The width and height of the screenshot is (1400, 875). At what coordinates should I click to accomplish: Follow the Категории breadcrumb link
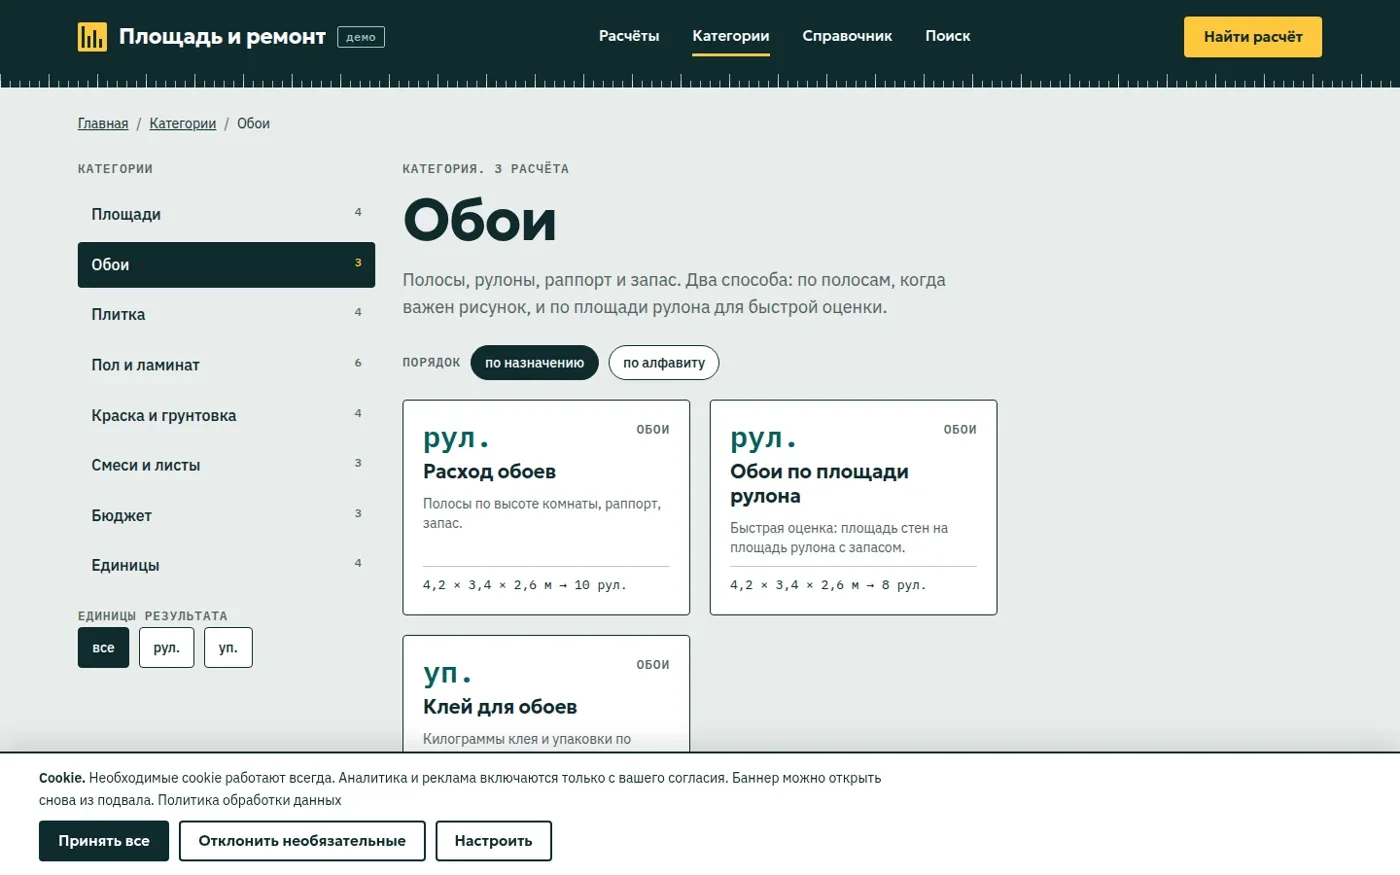(183, 124)
